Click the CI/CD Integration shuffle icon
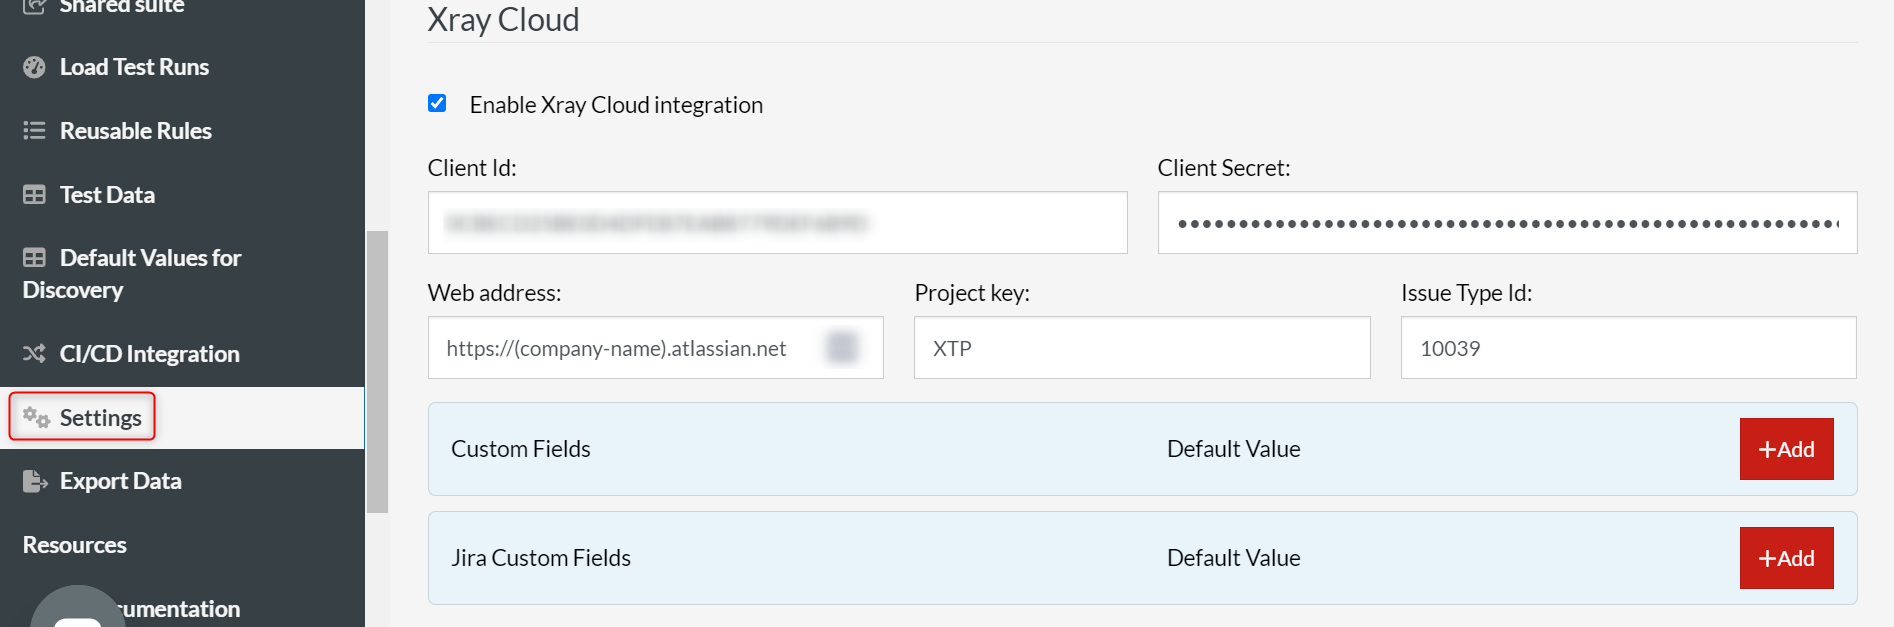Screen dimensions: 1894x627 click(x=34, y=354)
